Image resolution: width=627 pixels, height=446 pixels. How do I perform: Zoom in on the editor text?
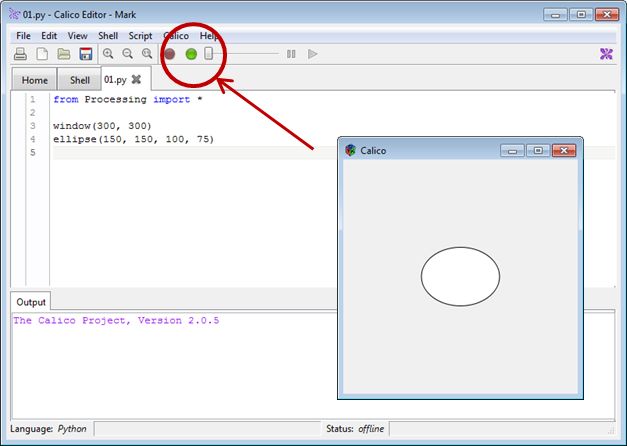click(x=108, y=54)
